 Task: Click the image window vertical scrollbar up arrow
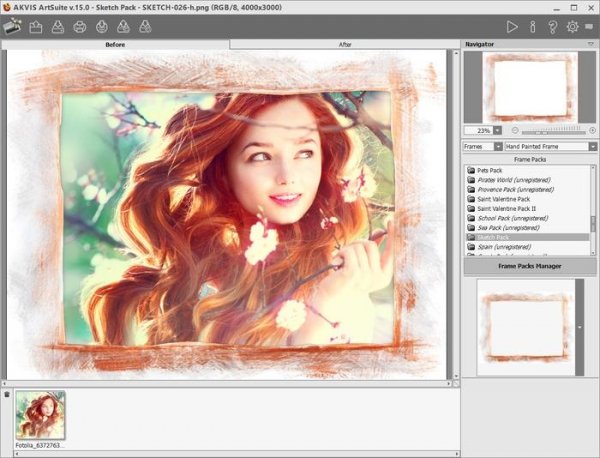[x=455, y=53]
